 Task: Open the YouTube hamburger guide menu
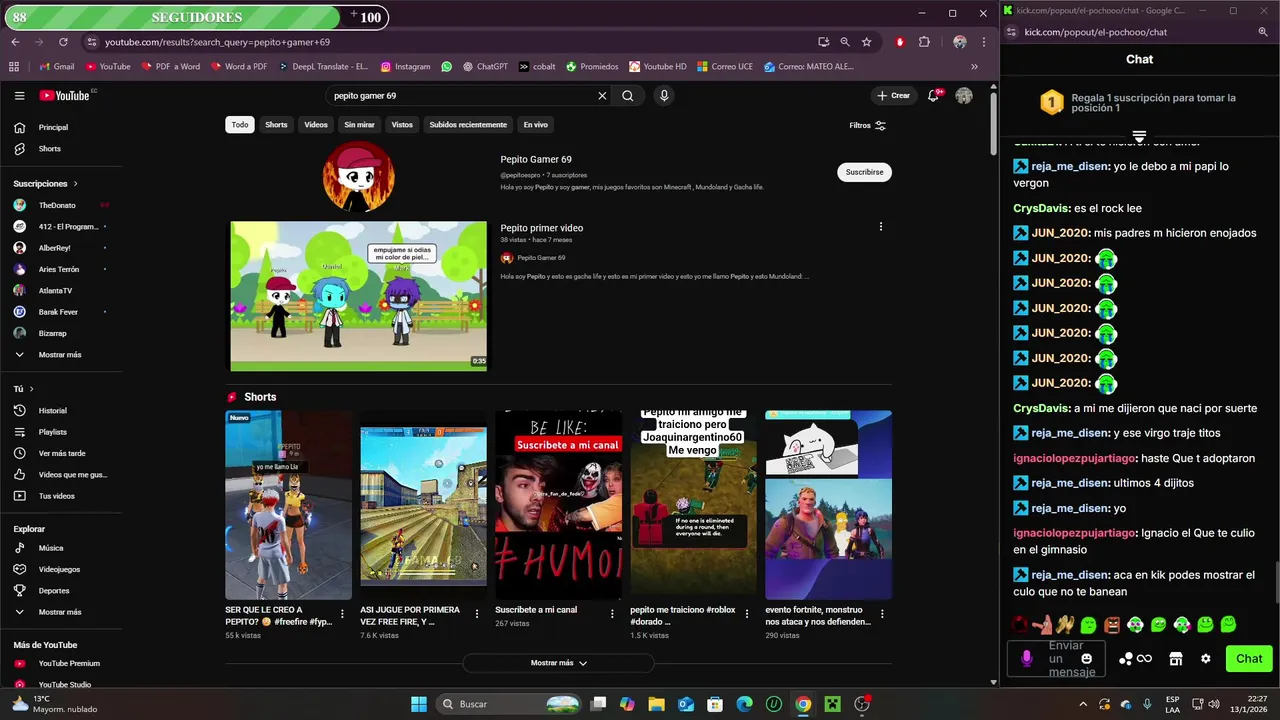[19, 95]
